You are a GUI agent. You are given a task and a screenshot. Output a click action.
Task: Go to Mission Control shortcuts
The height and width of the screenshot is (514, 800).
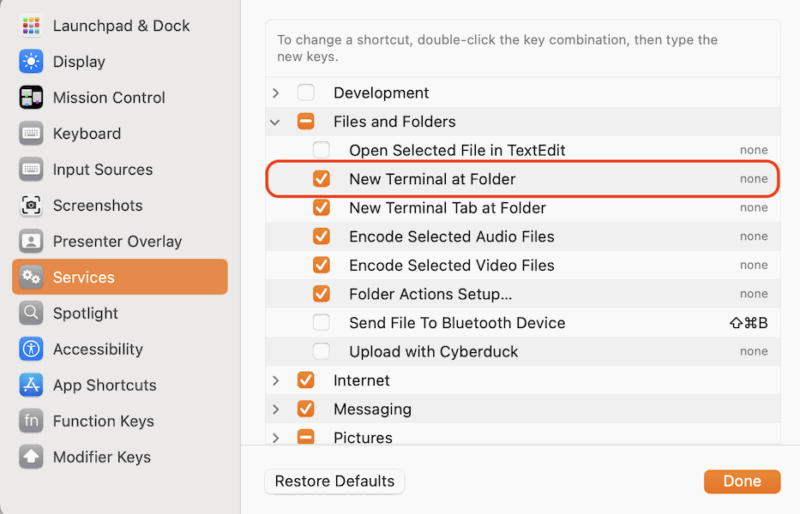120,97
